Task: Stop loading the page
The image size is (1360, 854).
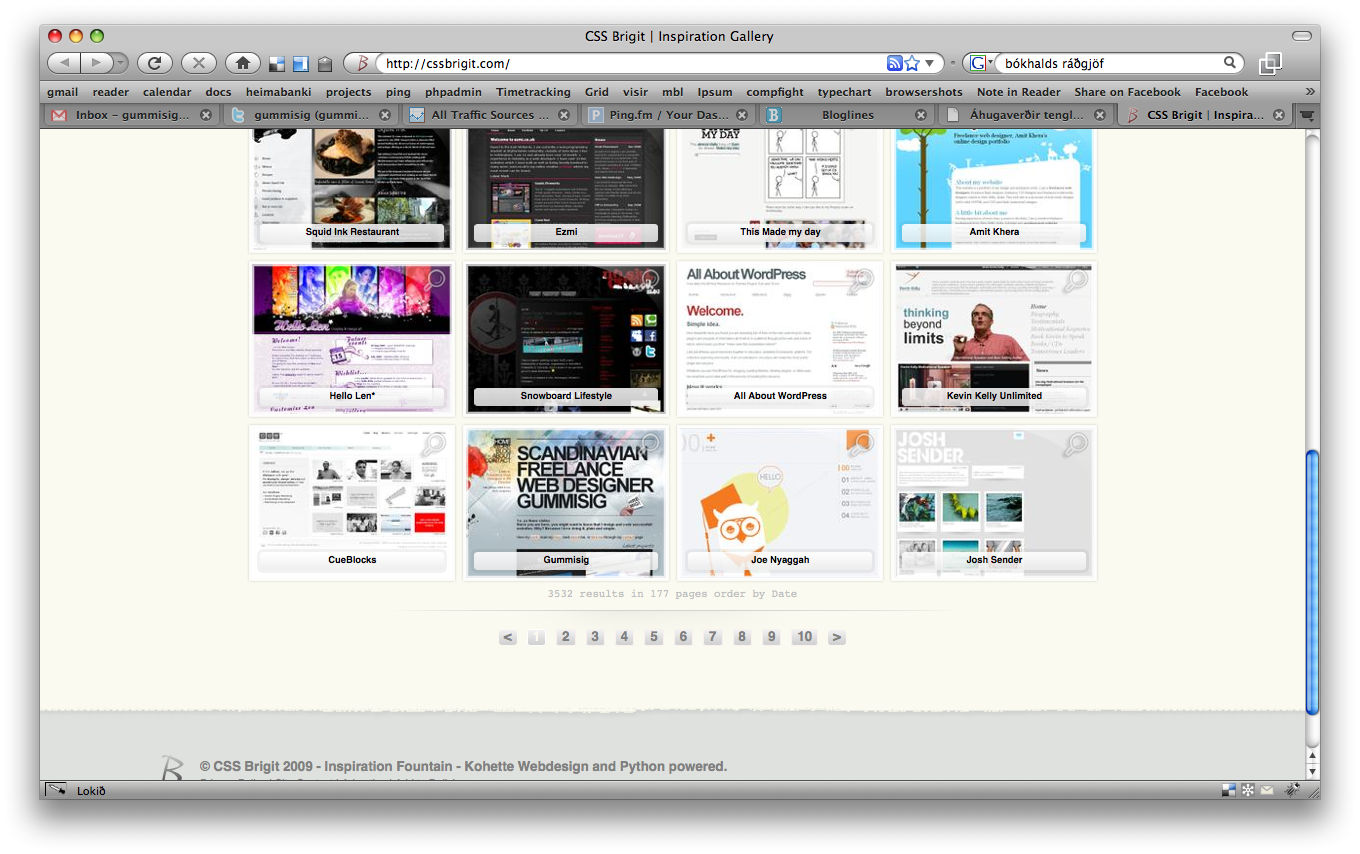Action: point(198,63)
